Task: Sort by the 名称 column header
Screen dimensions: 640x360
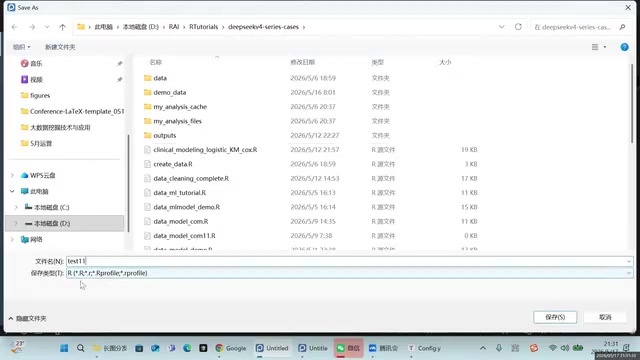Action: pyautogui.click(x=156, y=62)
